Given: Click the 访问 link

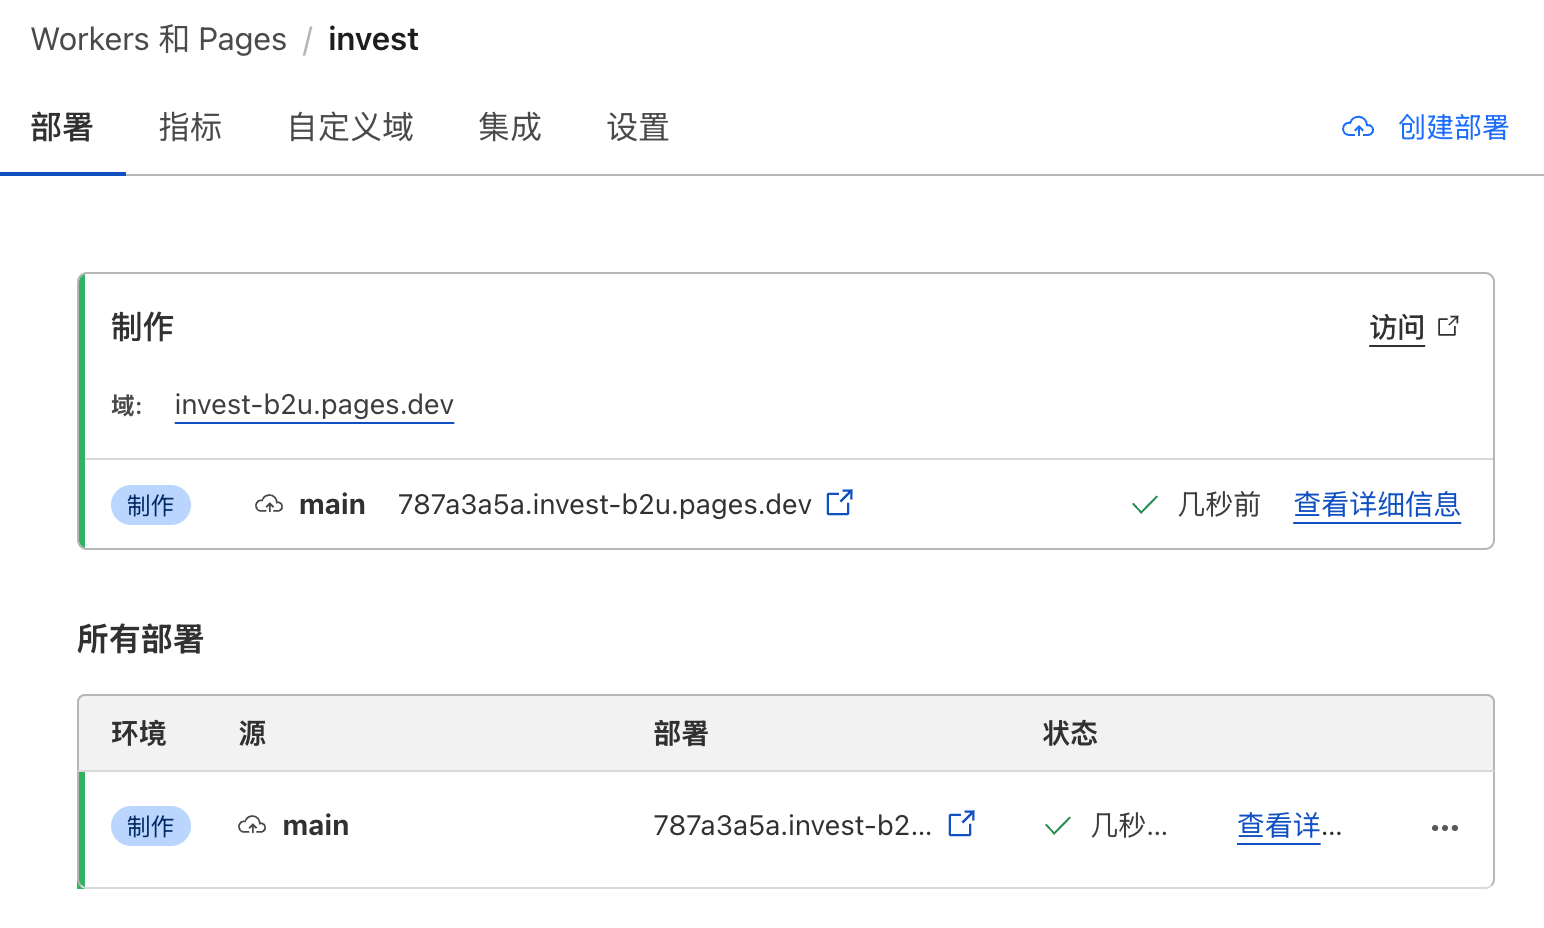Looking at the screenshot, I should 1396,327.
